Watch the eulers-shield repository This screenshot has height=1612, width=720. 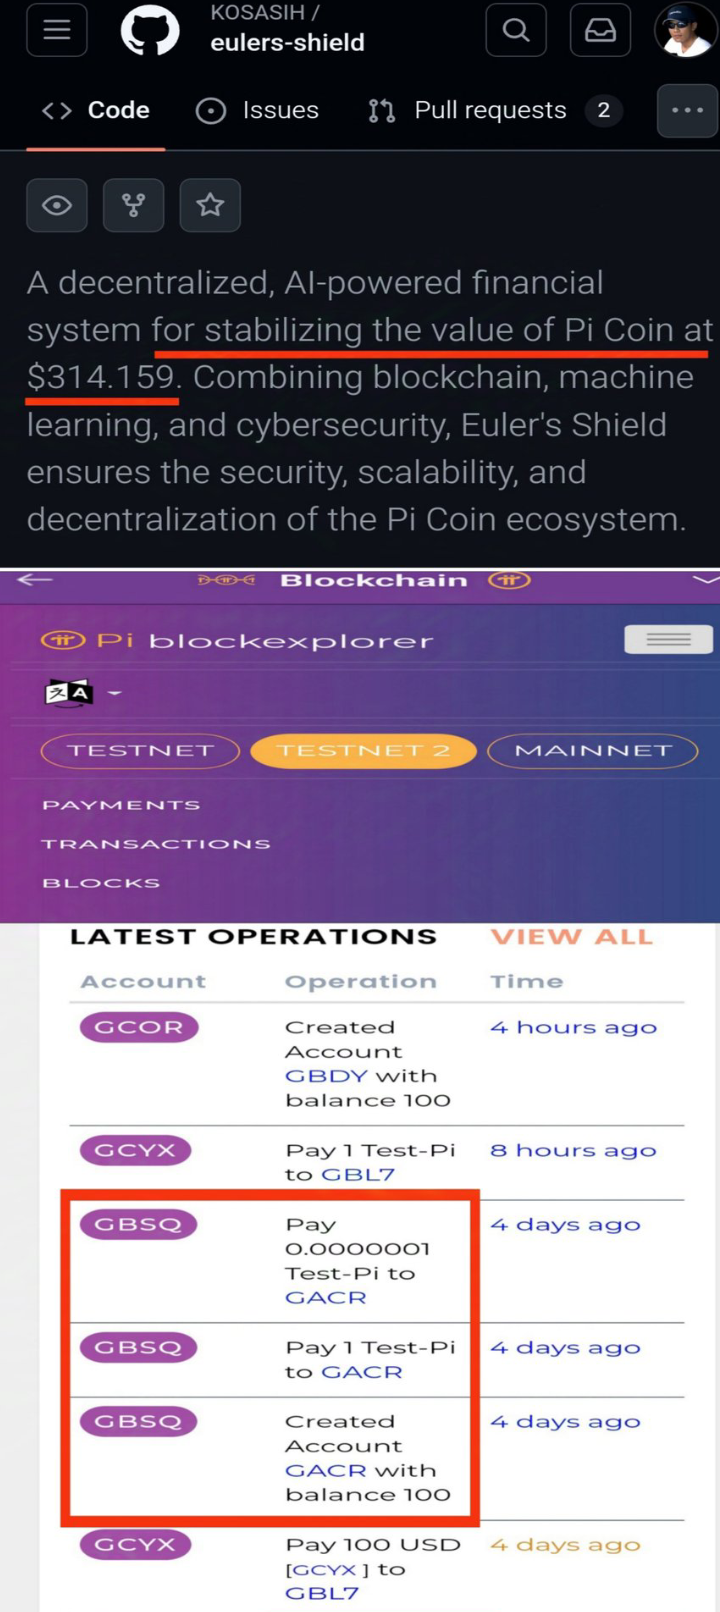point(56,205)
